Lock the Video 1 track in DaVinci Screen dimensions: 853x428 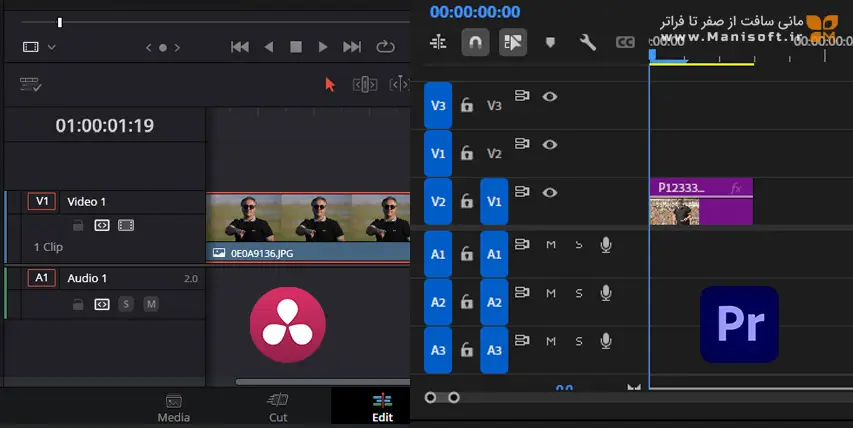78,225
